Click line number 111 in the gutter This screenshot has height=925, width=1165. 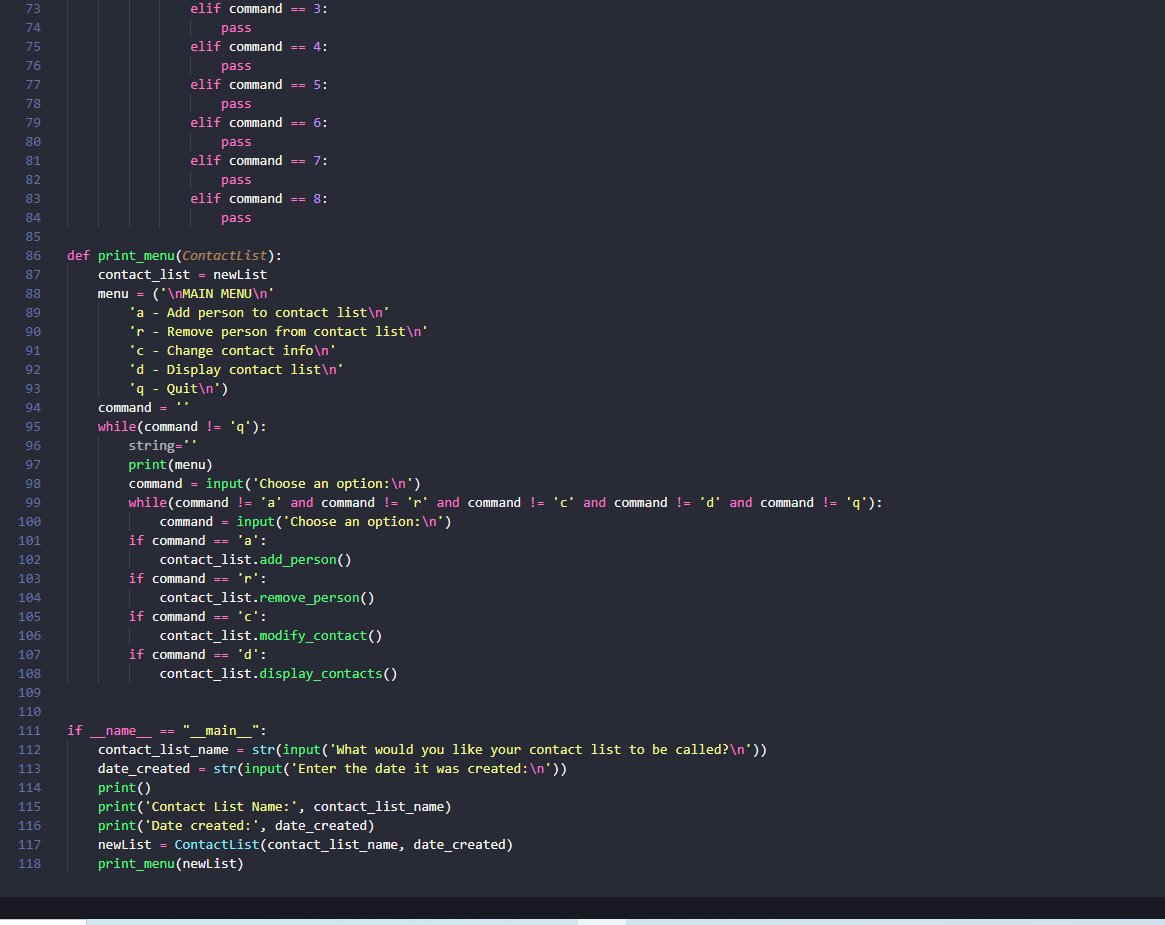pos(30,730)
